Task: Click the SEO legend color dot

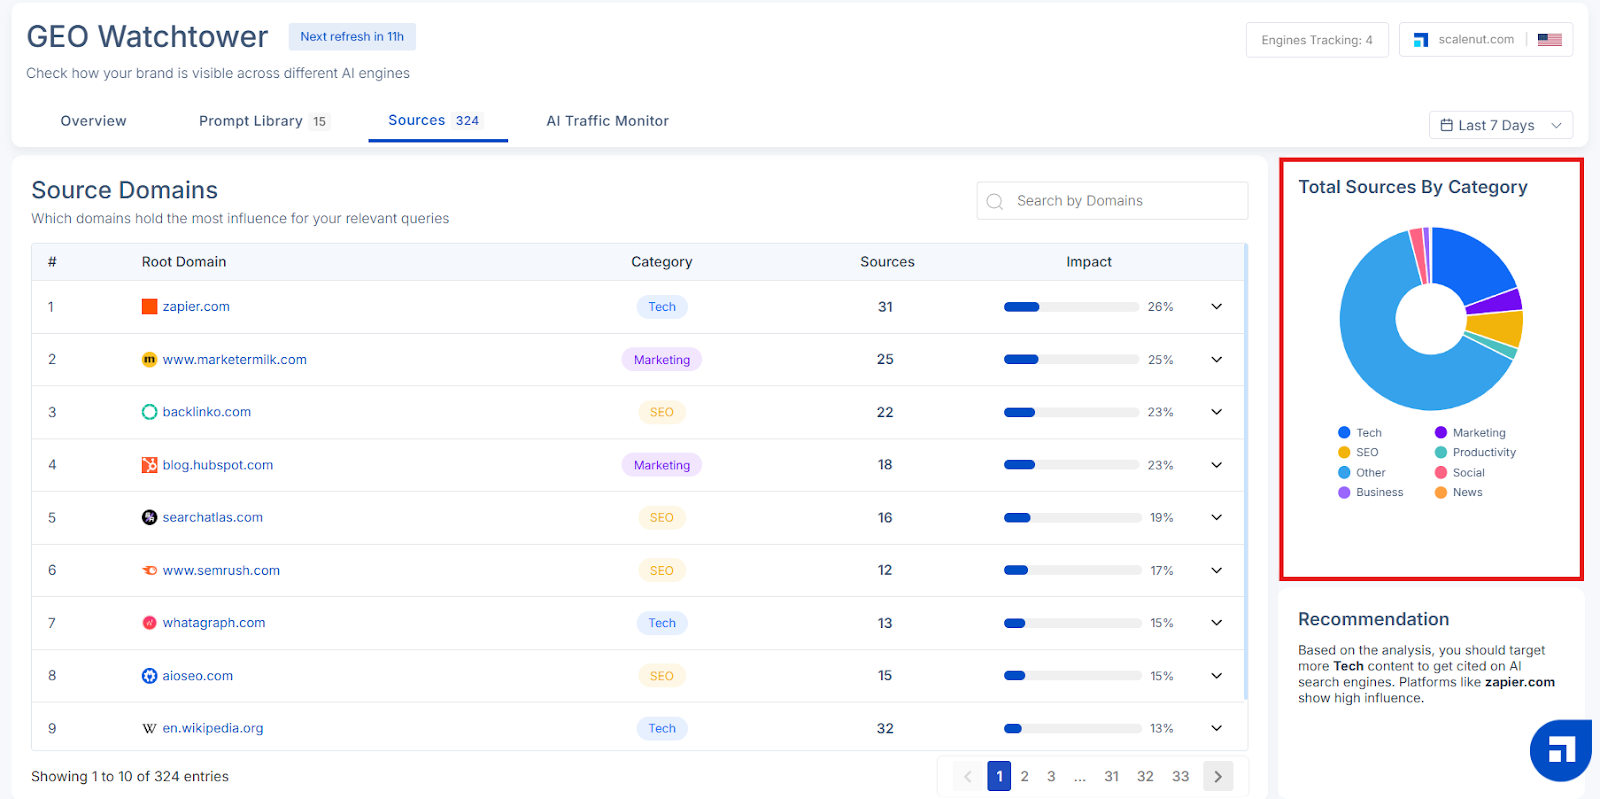Action: pyautogui.click(x=1344, y=452)
